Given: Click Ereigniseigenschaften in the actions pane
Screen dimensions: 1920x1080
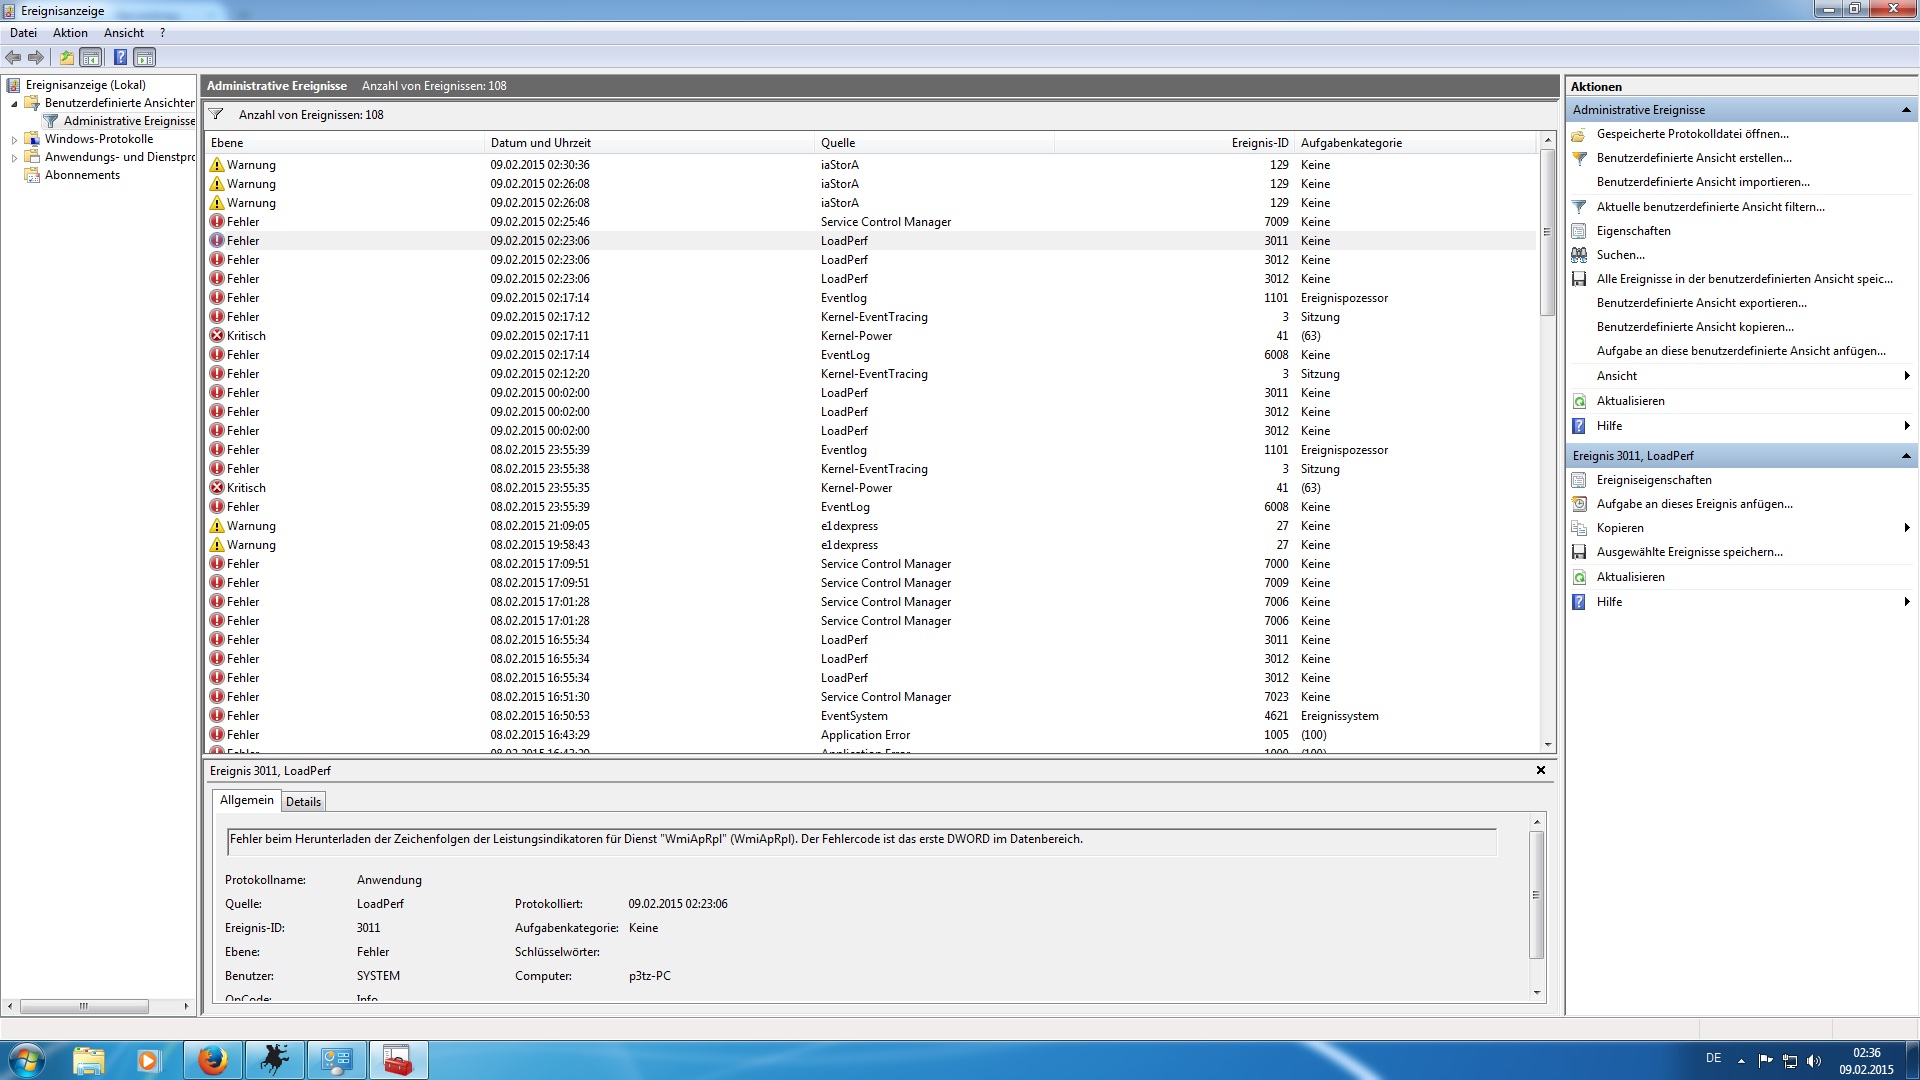Looking at the screenshot, I should pyautogui.click(x=1654, y=480).
